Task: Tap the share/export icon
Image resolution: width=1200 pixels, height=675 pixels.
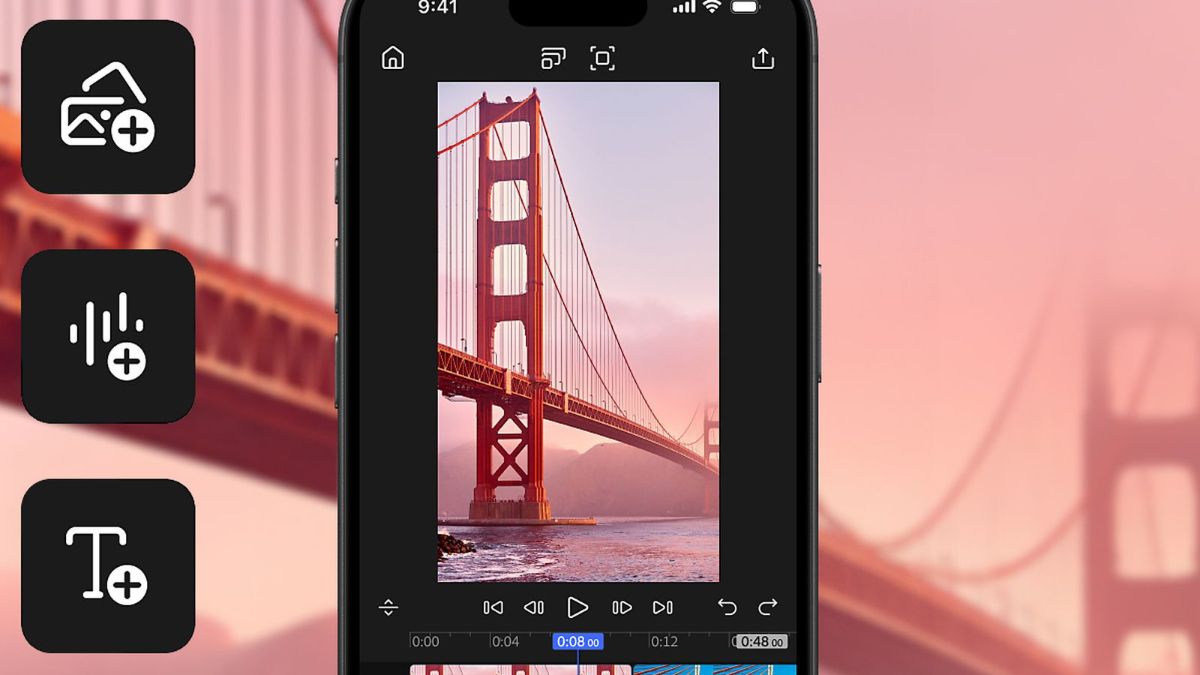Action: (x=763, y=59)
